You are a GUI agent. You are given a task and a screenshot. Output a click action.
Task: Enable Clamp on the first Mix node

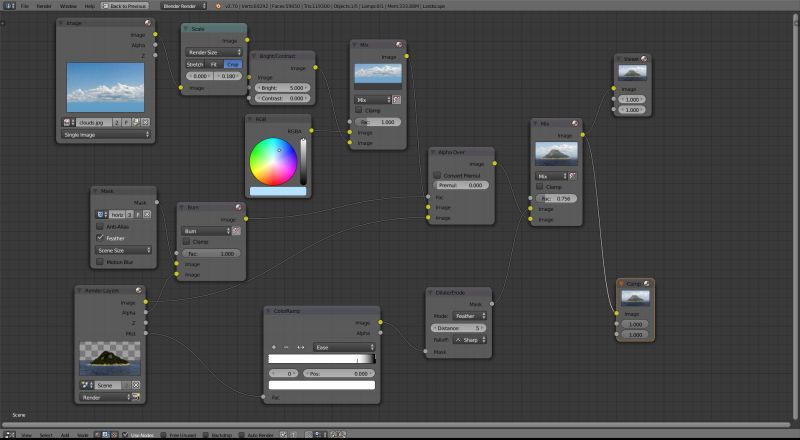[x=359, y=110]
